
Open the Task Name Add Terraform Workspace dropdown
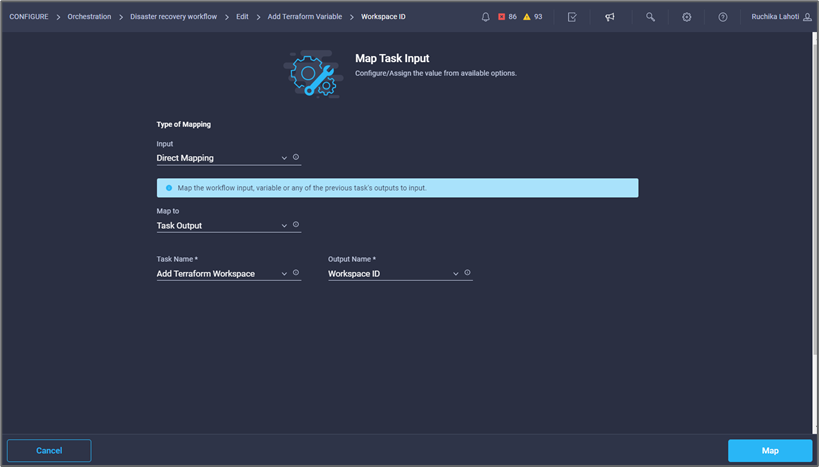pos(221,274)
